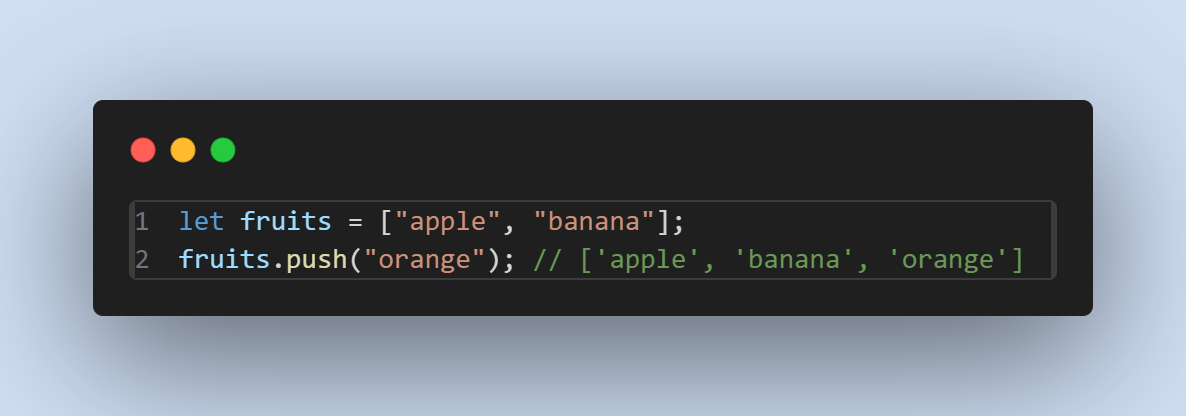
Task: Click the yellow minimize dot
Action: [183, 150]
